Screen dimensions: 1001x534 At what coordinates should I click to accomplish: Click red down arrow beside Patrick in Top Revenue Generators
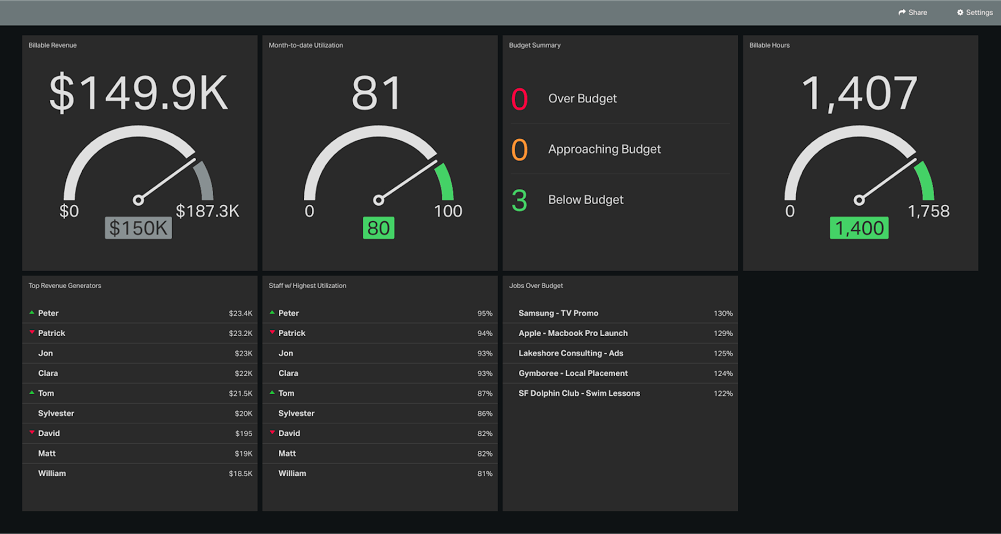[x=32, y=333]
